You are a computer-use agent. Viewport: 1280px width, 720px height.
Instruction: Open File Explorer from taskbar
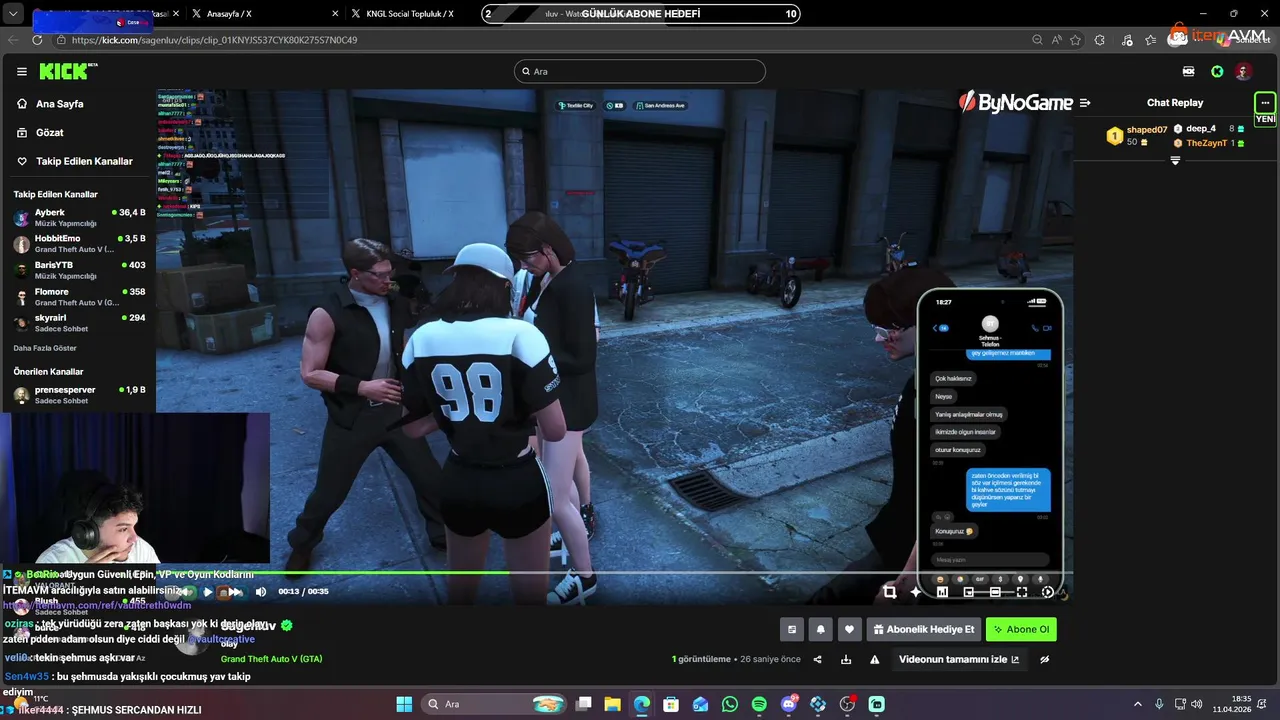(x=612, y=704)
